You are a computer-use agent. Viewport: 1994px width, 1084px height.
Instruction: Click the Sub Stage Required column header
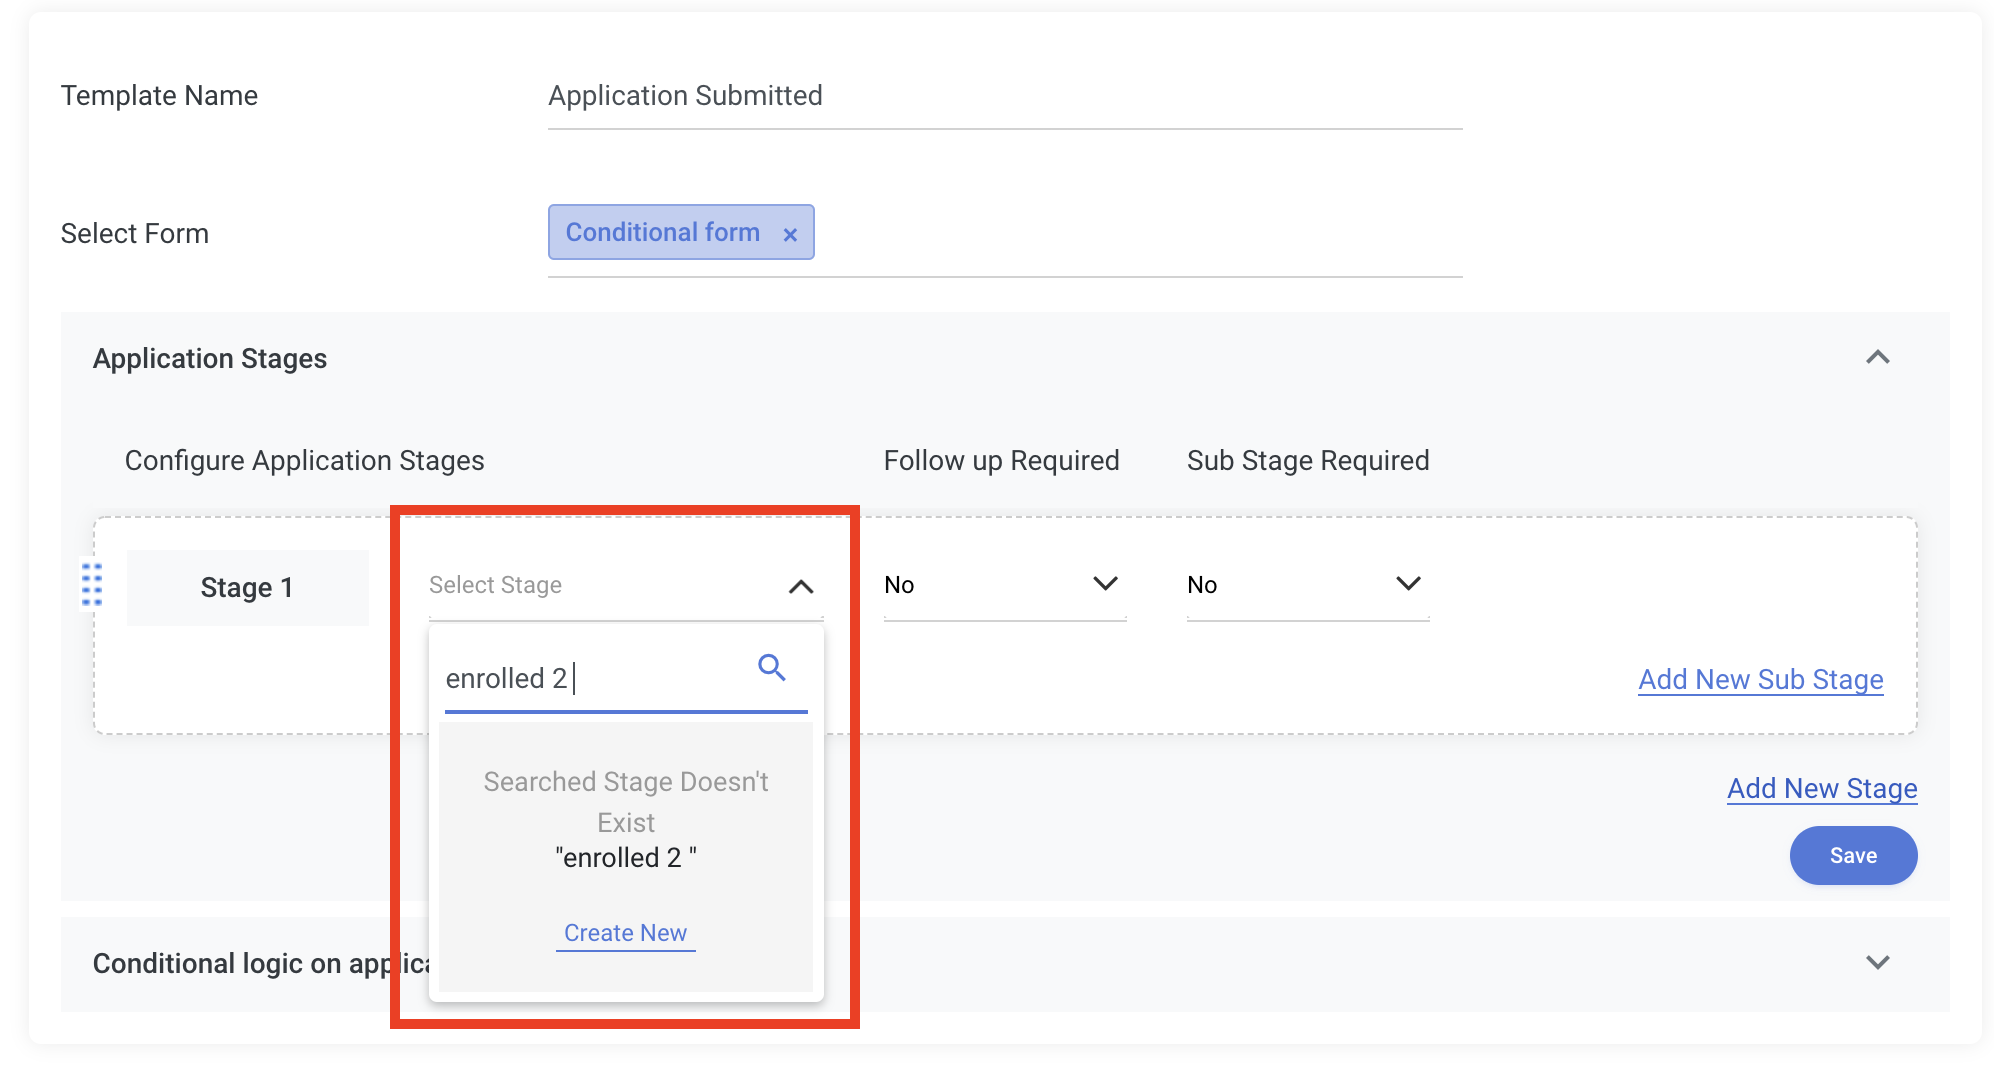(1308, 461)
